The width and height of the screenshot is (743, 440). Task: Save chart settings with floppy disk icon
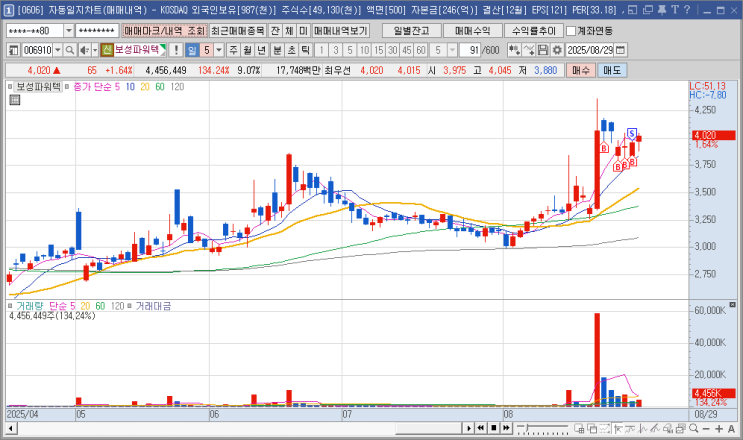point(543,50)
